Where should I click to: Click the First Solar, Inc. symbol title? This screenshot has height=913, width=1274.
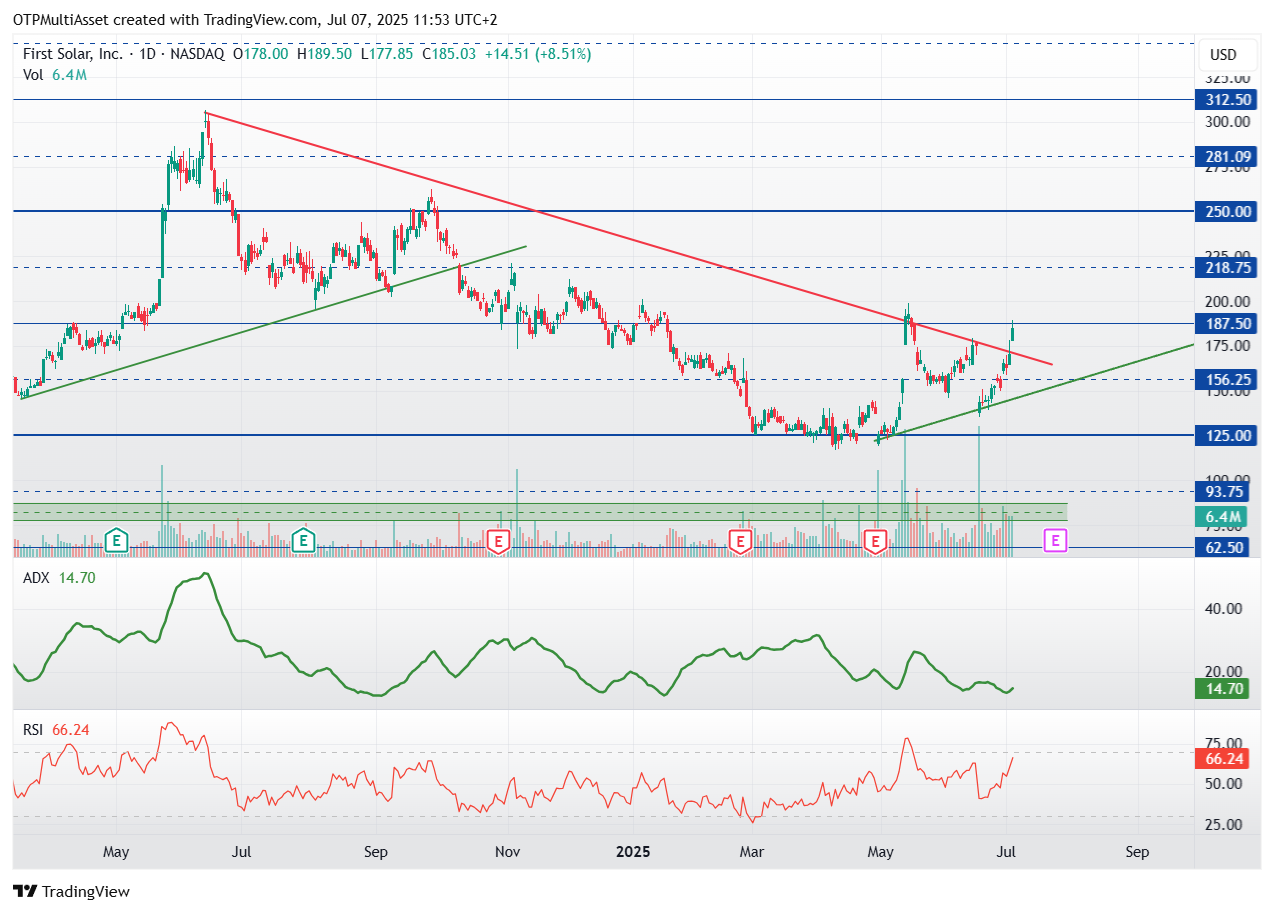(76, 54)
